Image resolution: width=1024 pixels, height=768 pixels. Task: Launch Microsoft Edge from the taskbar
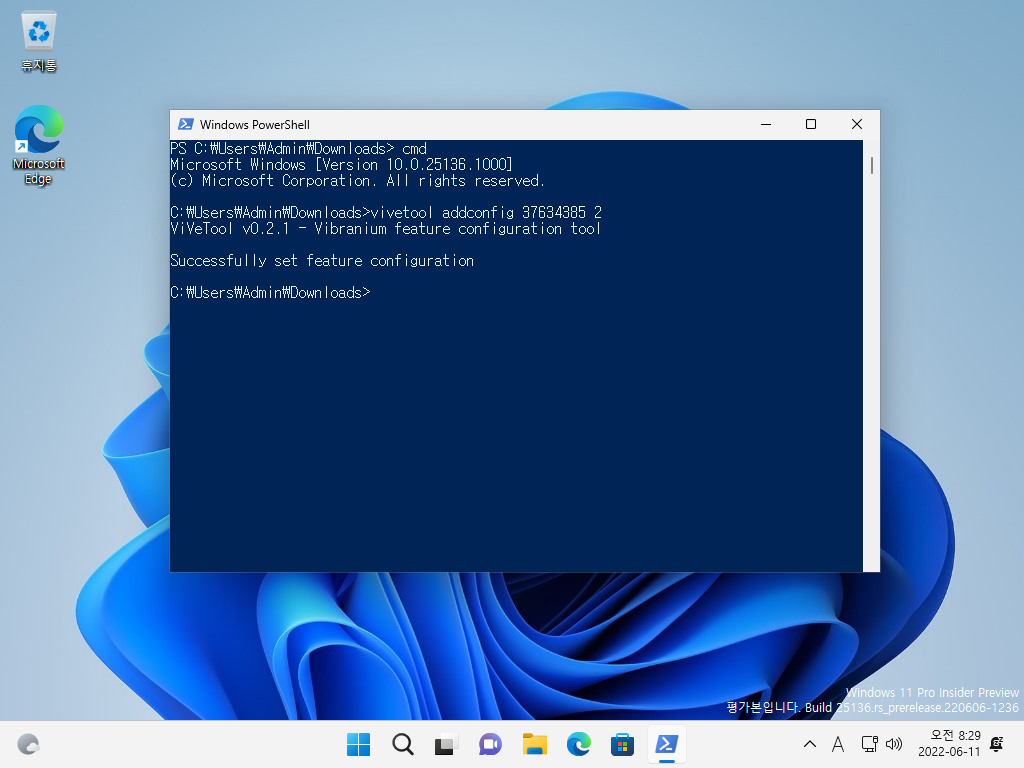click(577, 744)
